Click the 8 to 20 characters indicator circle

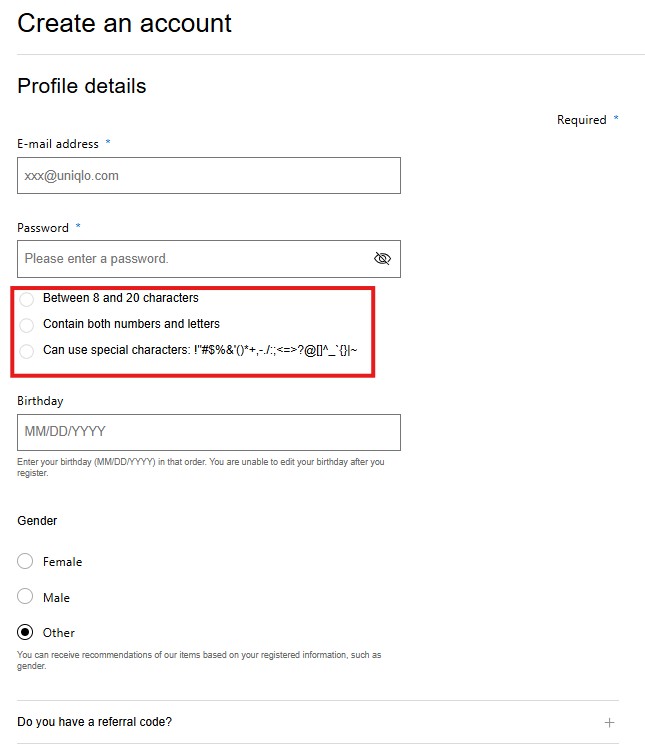tap(26, 299)
